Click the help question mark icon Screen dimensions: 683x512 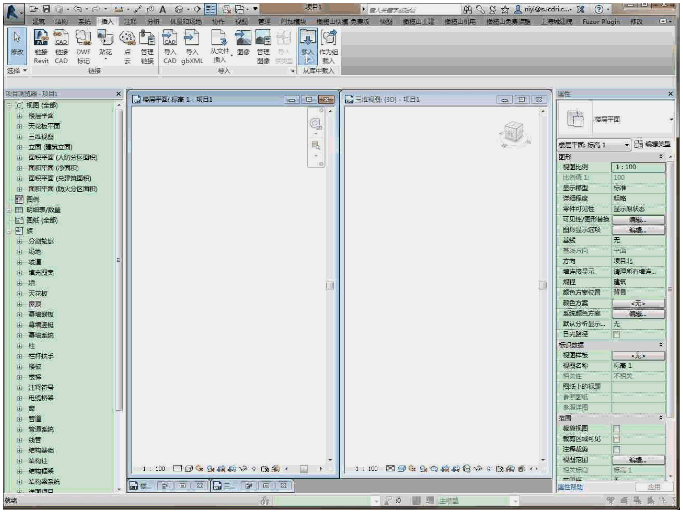(x=599, y=9)
